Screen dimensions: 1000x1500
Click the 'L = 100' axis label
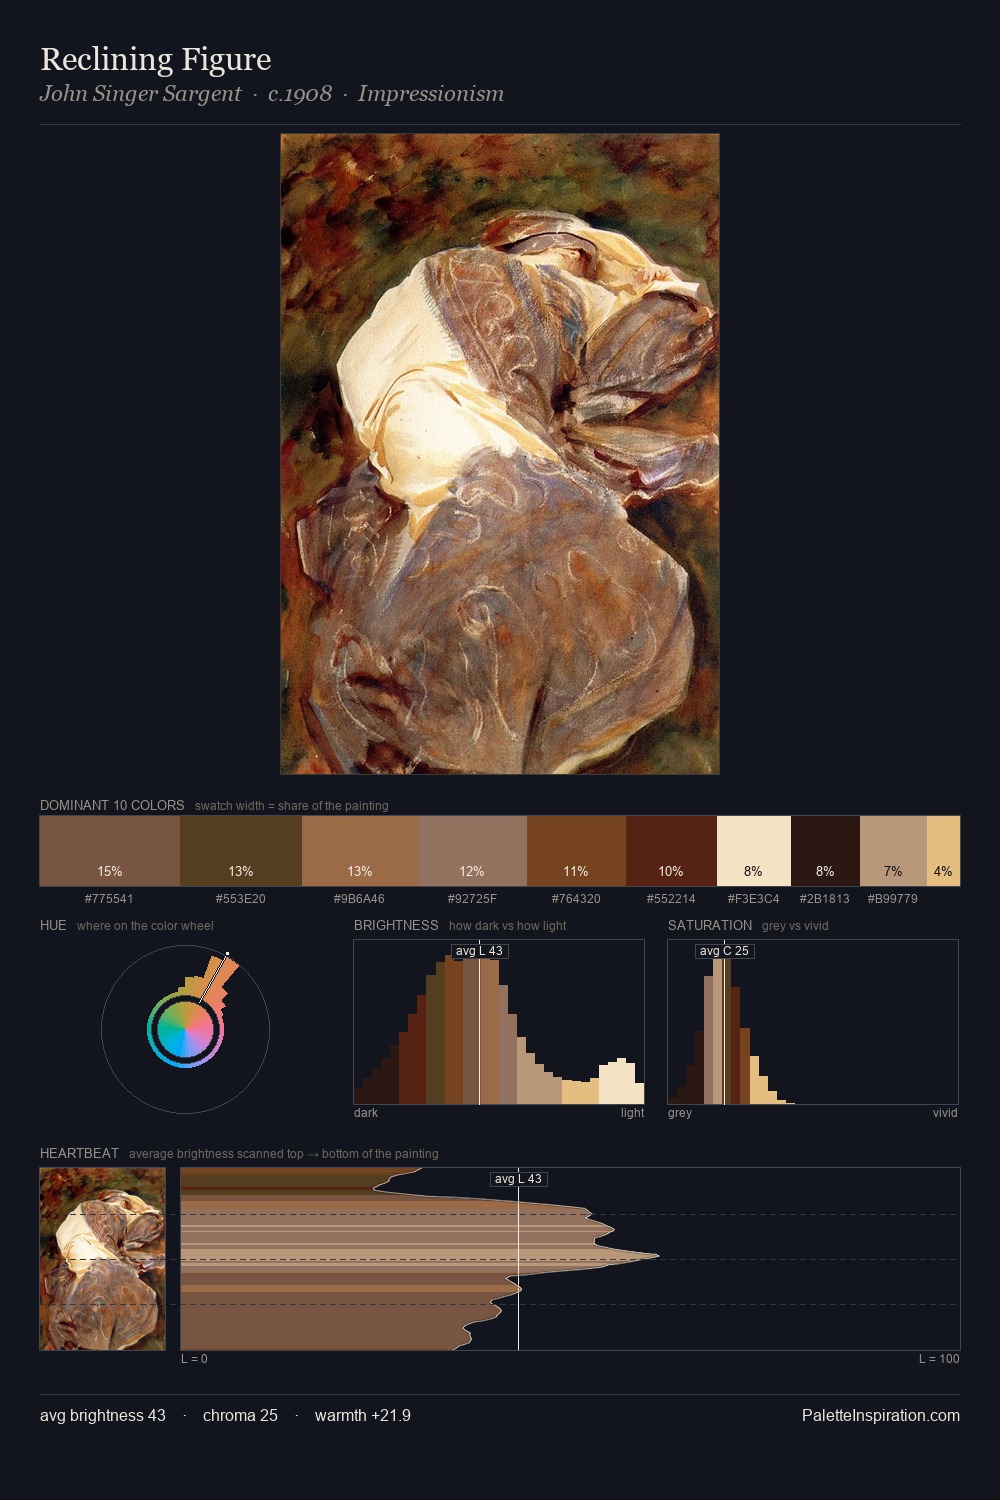[939, 1358]
